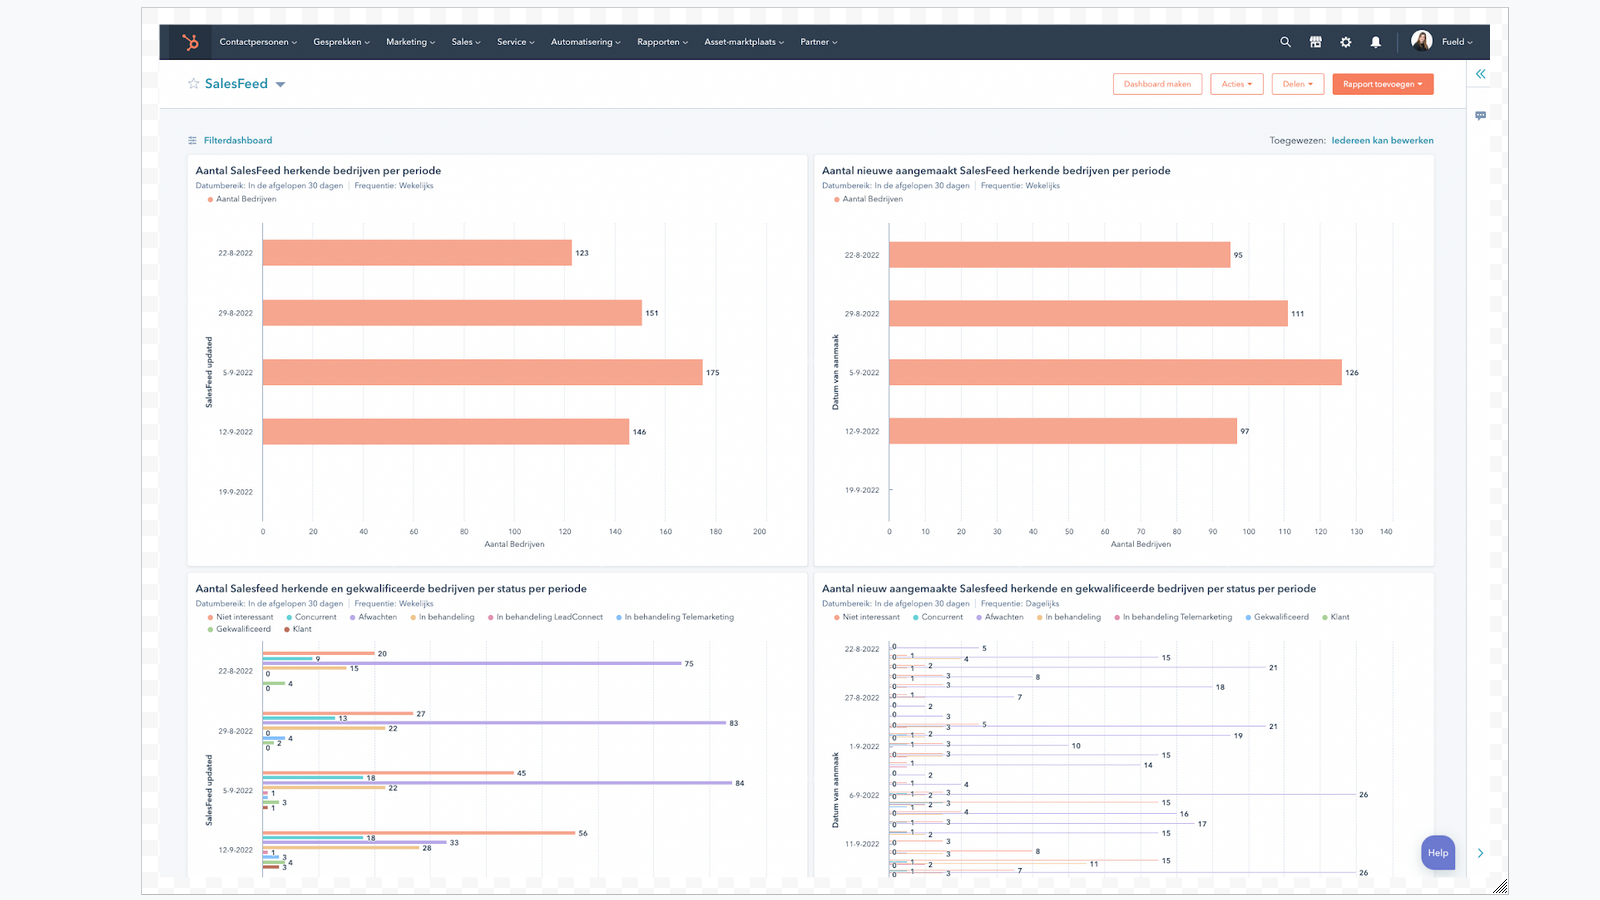Toggle the Concurrent legend in the fourth chart
1600x900 pixels.
(x=941, y=617)
